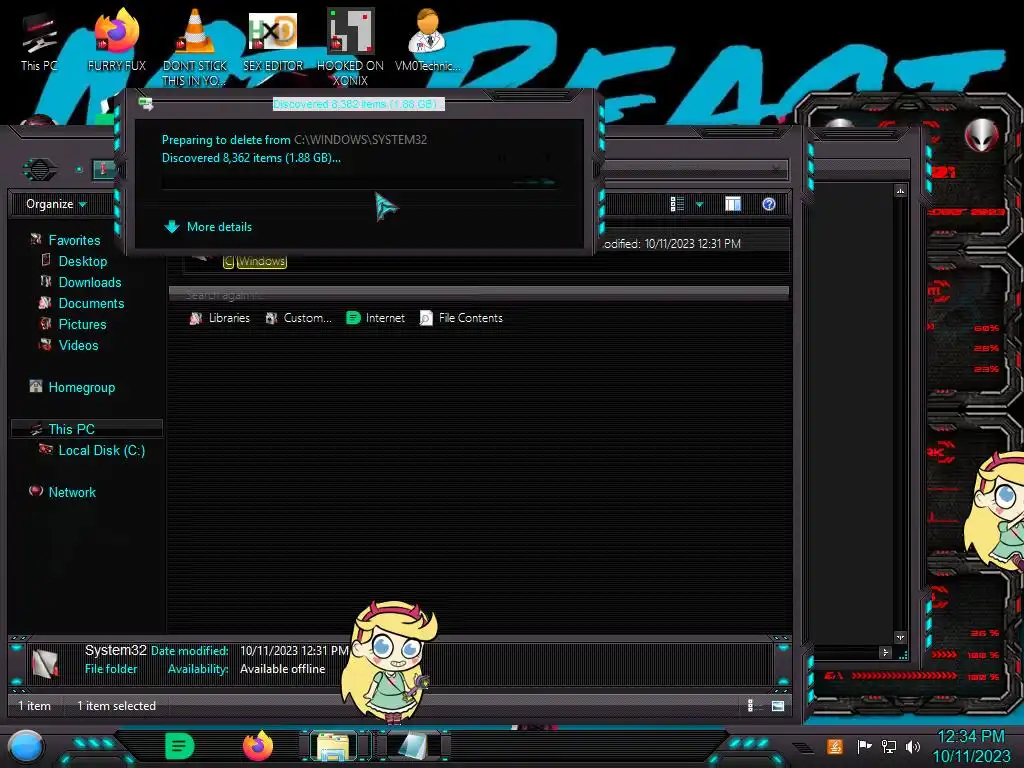This screenshot has width=1024, height=768.
Task: Click the delete progress bar
Action: tap(359, 182)
